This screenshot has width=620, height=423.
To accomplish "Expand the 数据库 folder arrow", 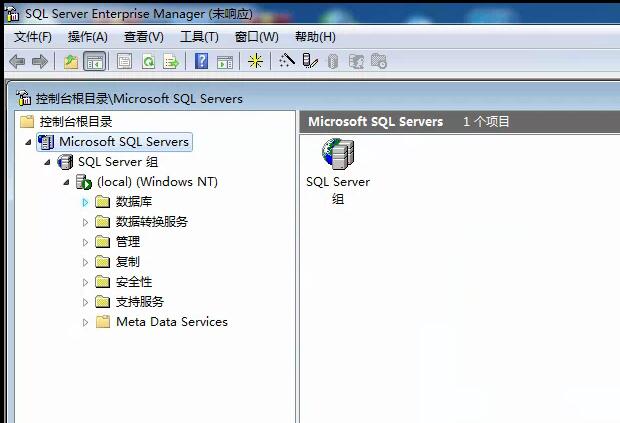I will tap(85, 202).
